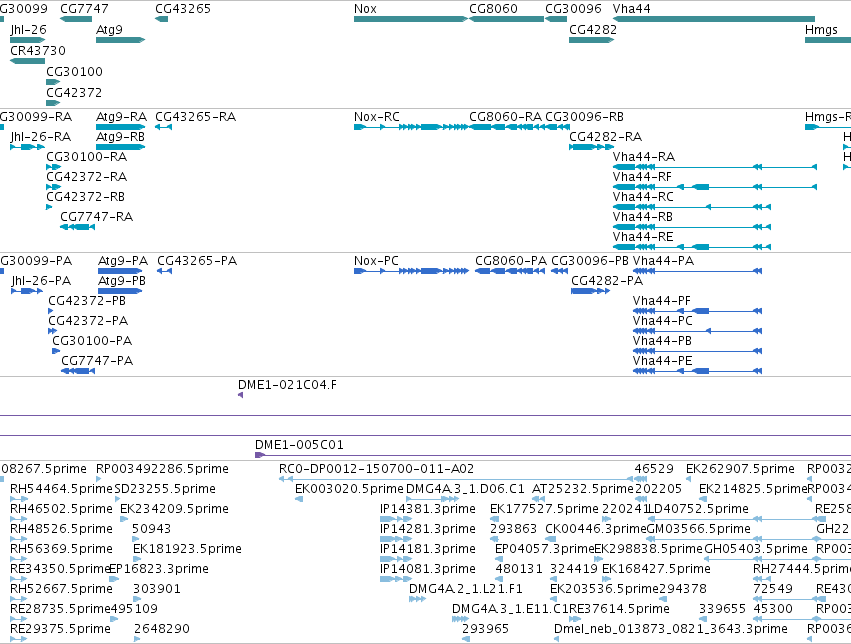This screenshot has width=851, height=644.
Task: Select the CG8060-RA transcript label
Action: pos(505,117)
